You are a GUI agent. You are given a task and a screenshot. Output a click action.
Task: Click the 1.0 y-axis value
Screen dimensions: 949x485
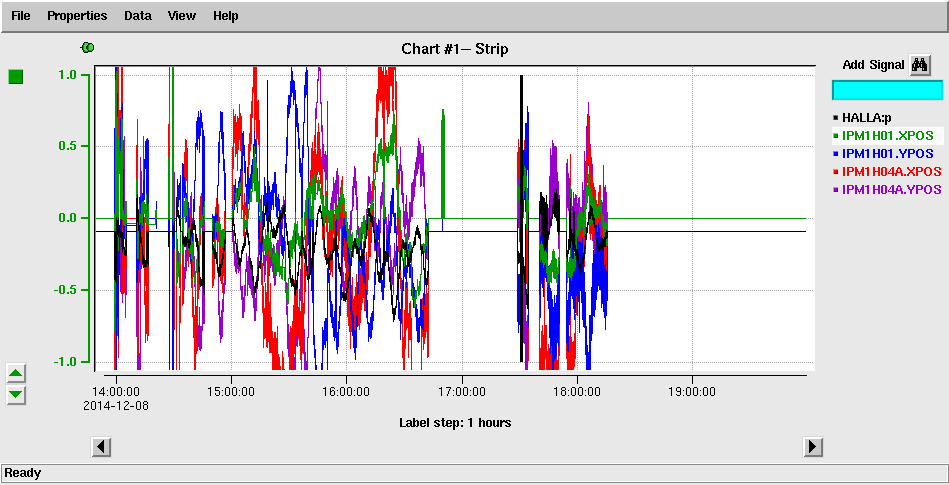[x=66, y=74]
